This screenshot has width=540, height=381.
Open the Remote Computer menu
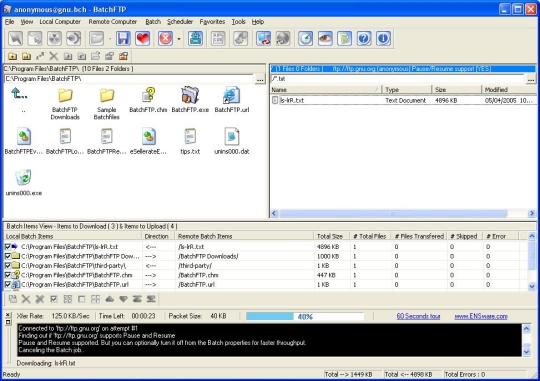(113, 22)
